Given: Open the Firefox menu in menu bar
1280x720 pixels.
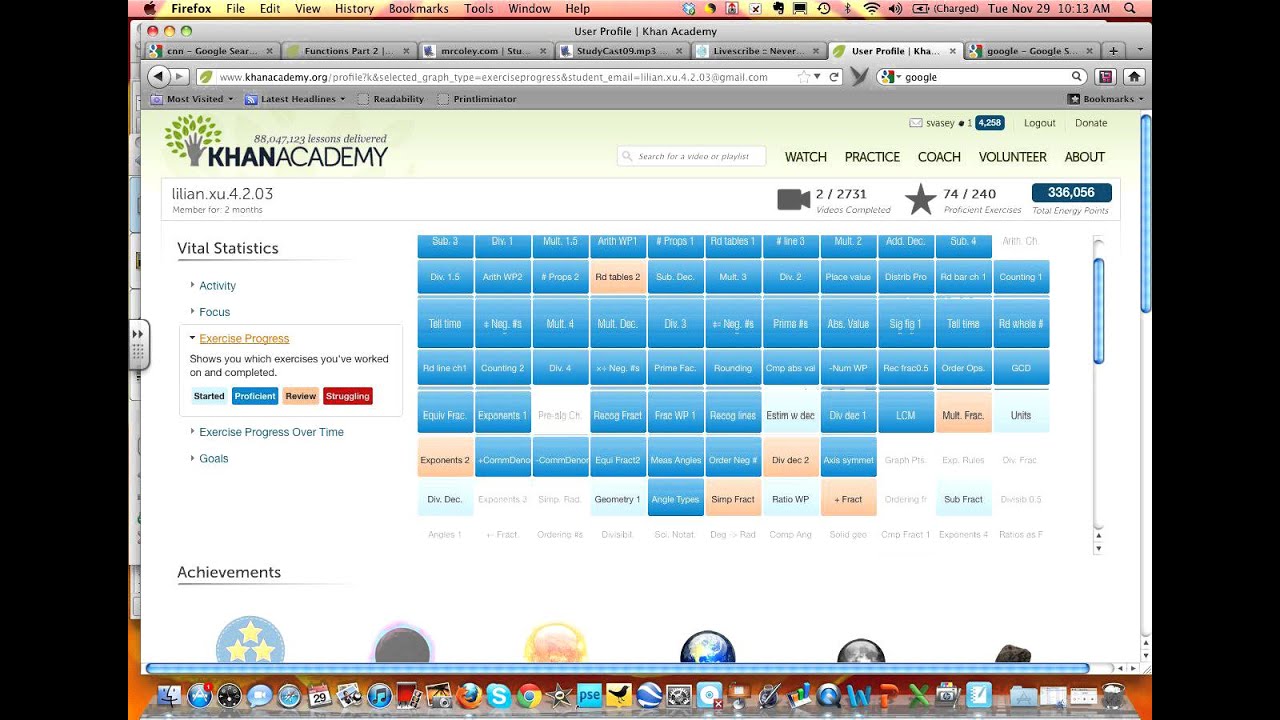Looking at the screenshot, I should 191,8.
